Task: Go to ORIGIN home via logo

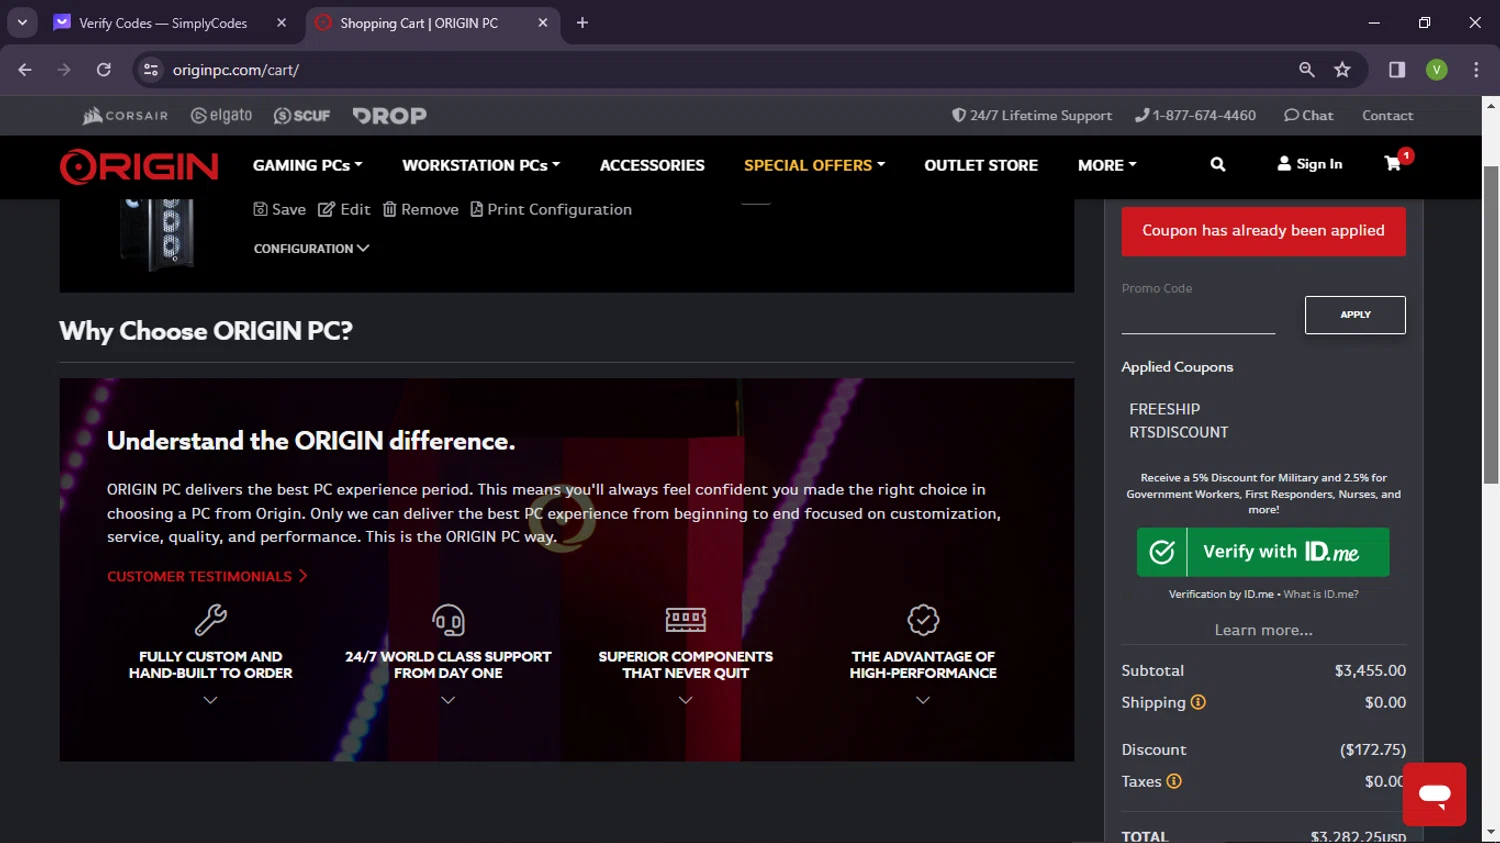Action: [139, 166]
